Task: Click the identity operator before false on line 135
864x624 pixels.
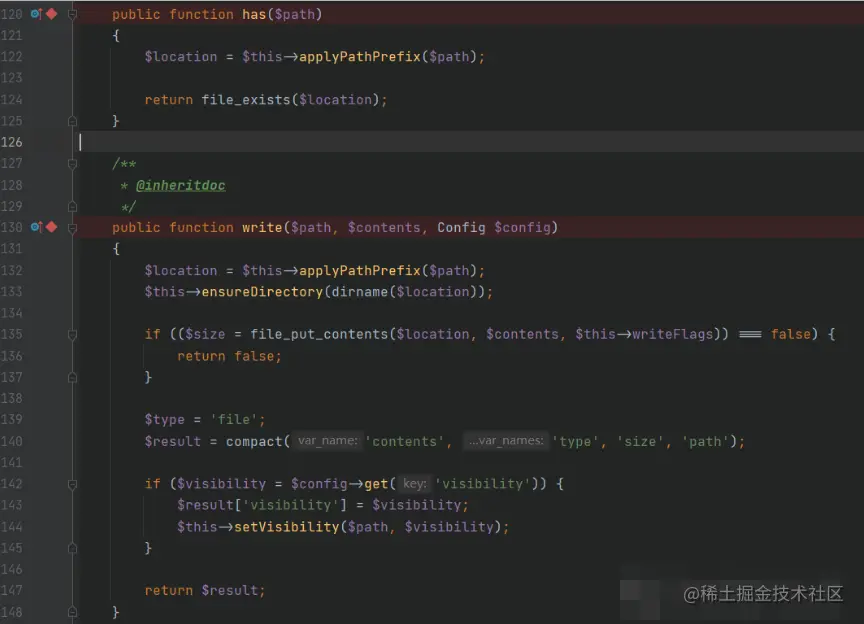Action: click(750, 334)
